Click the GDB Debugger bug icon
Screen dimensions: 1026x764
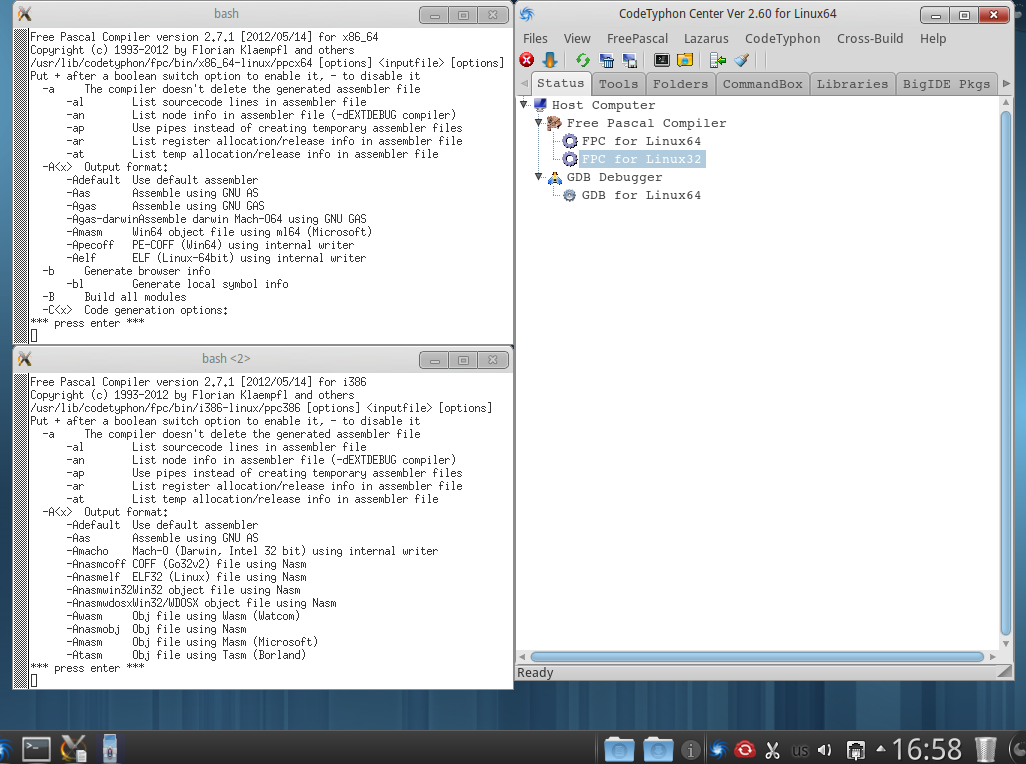555,177
